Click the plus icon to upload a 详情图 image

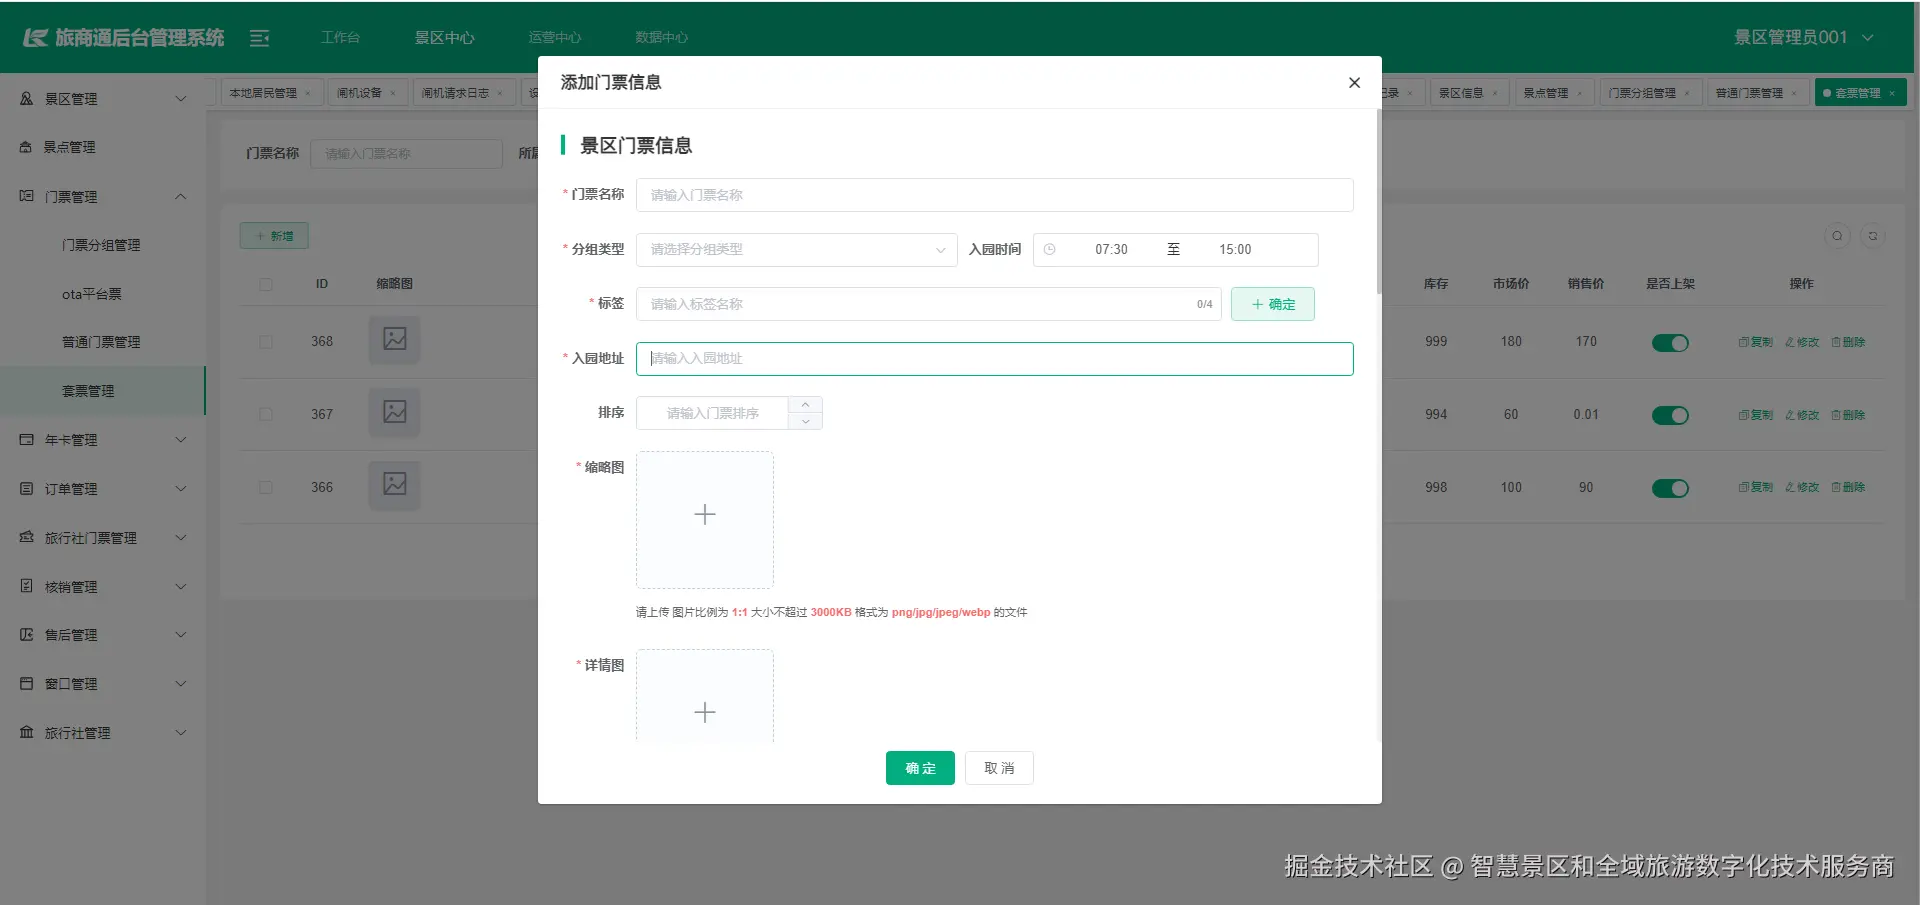click(705, 712)
